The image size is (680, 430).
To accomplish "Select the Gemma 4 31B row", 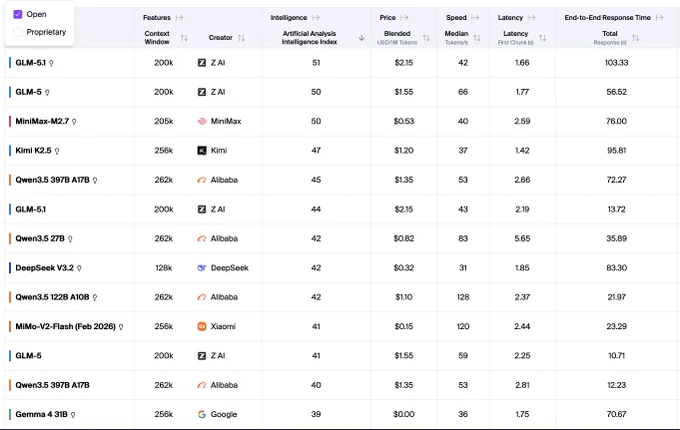I will [340, 414].
